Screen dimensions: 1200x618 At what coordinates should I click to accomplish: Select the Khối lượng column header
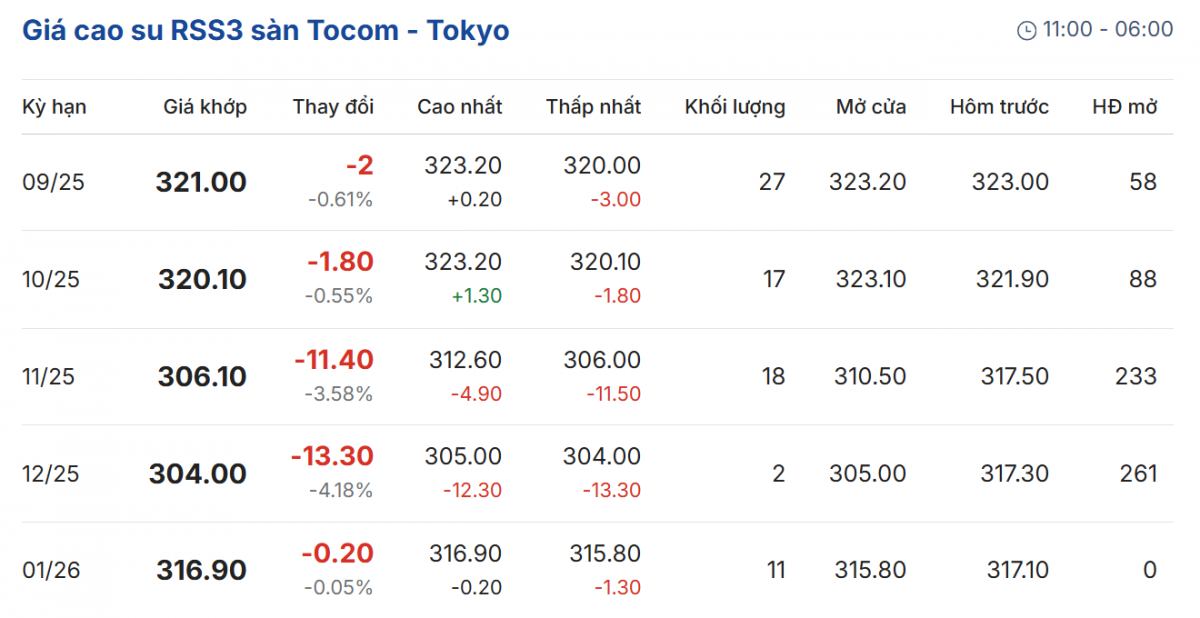(734, 107)
